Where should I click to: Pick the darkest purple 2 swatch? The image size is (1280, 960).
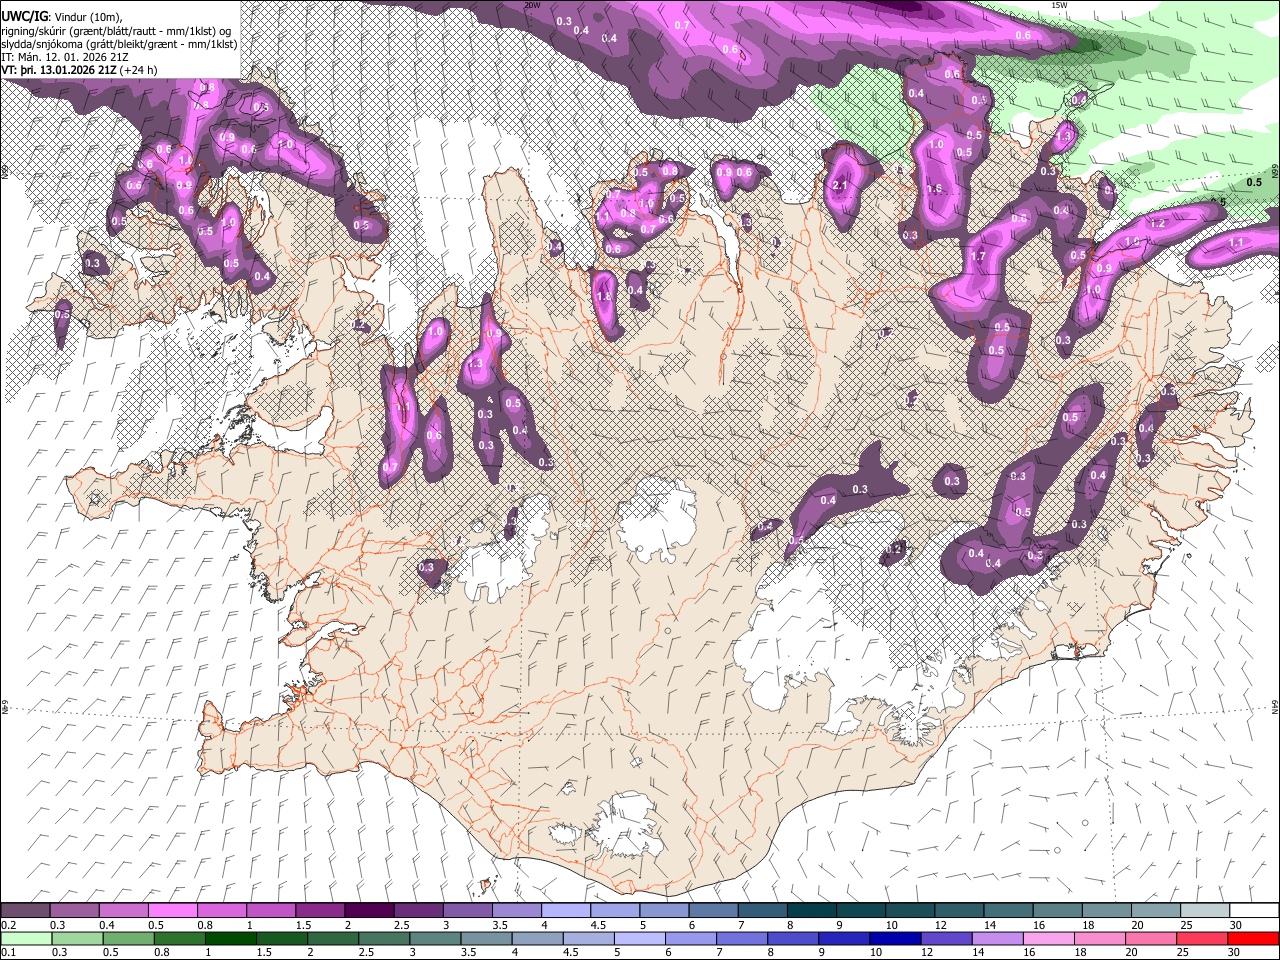[x=369, y=911]
